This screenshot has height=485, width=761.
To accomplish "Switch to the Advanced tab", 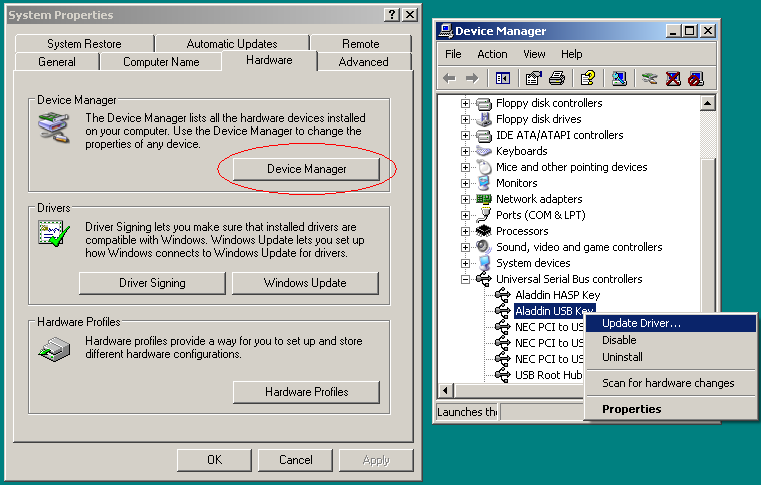I will point(363,62).
